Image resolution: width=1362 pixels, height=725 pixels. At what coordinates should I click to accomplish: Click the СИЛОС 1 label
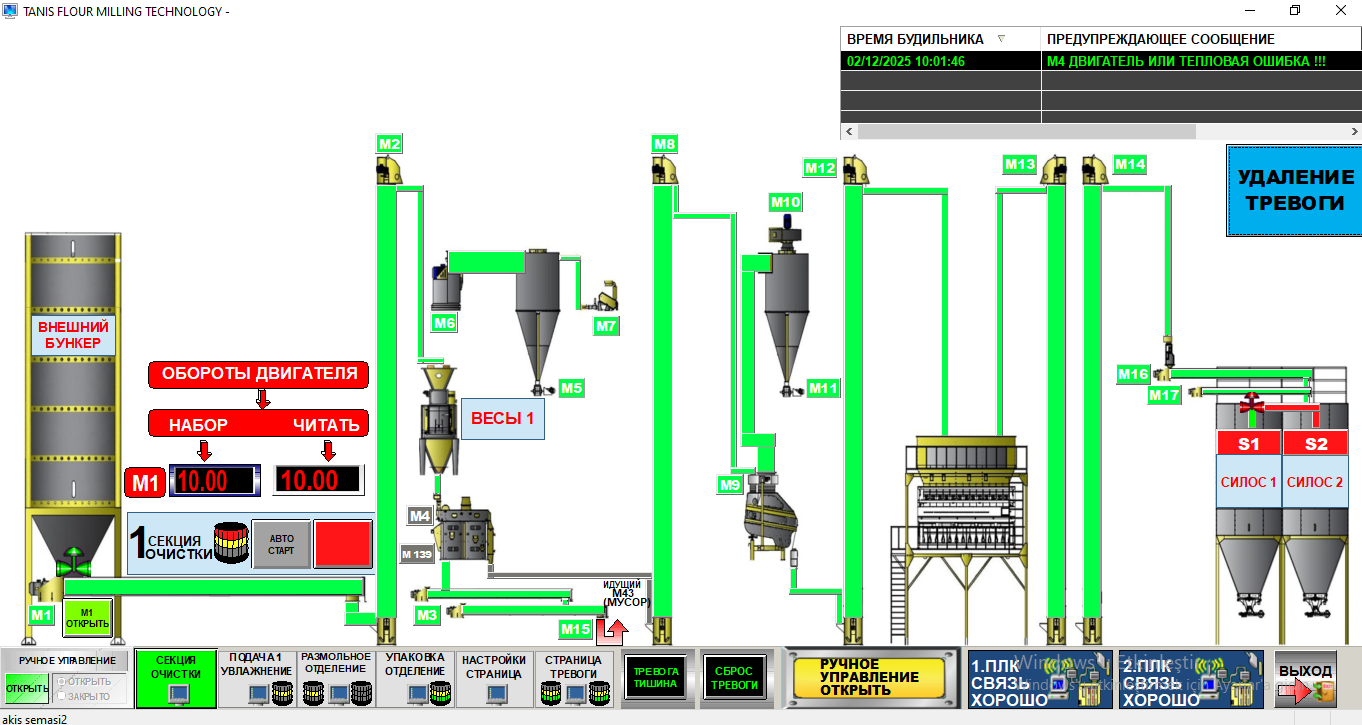(1249, 482)
